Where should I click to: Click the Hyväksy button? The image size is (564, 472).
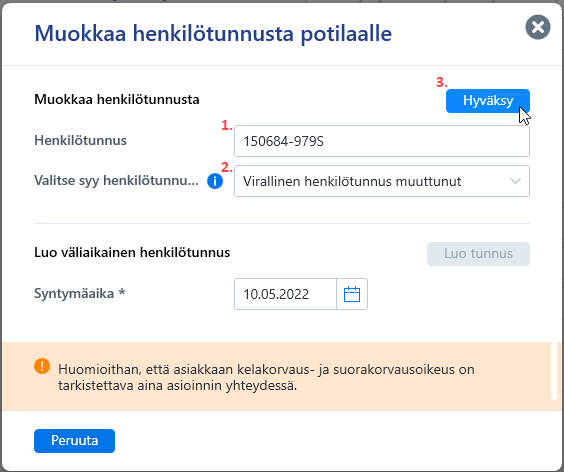488,101
